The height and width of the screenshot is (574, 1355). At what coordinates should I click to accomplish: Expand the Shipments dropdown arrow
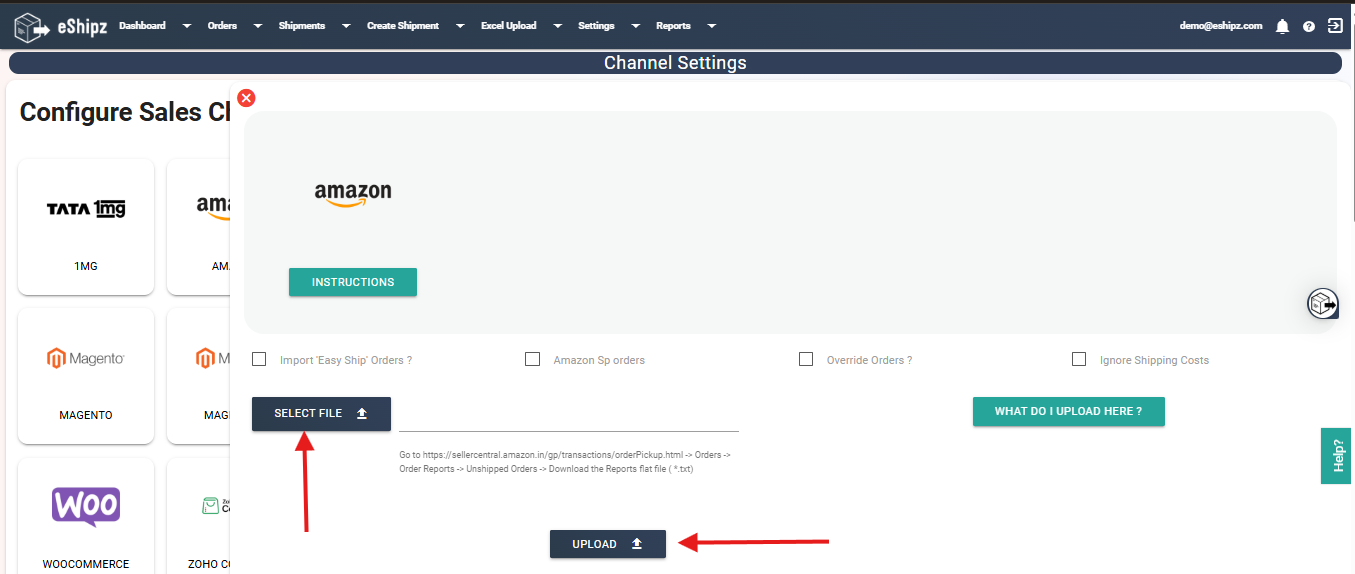pyautogui.click(x=346, y=26)
